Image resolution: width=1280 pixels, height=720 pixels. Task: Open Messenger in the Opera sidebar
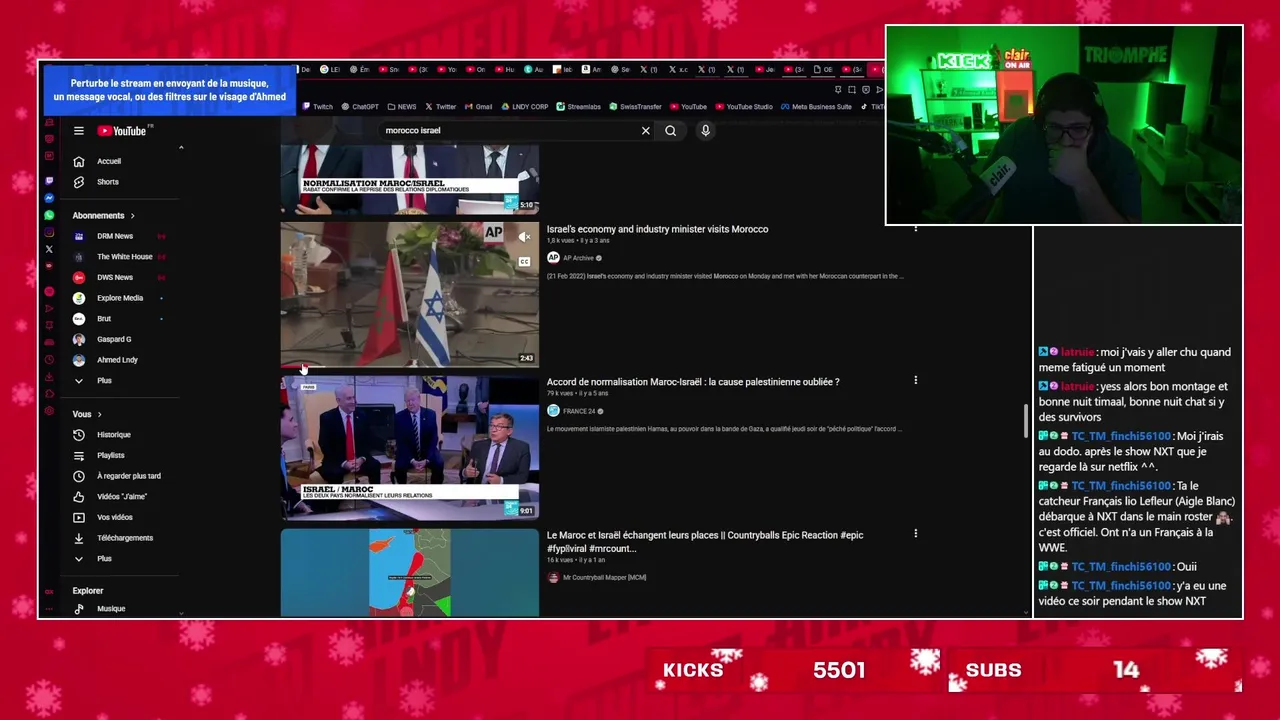[49, 198]
